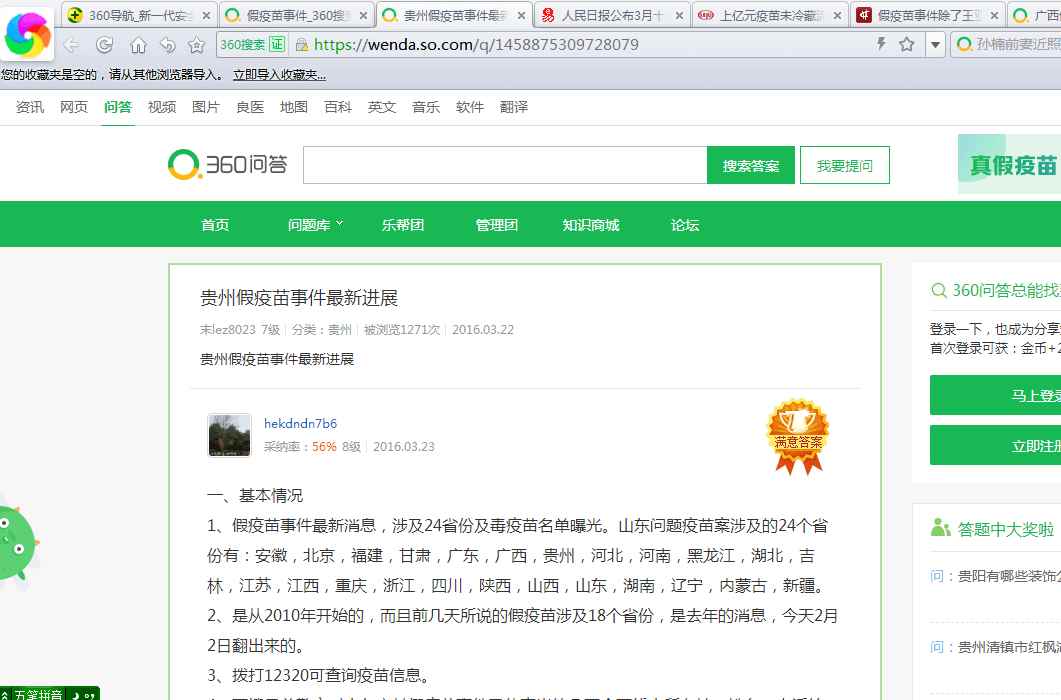The height and width of the screenshot is (700, 1061).
Task: Toggle IME punctuation mode icon
Action: (89, 694)
